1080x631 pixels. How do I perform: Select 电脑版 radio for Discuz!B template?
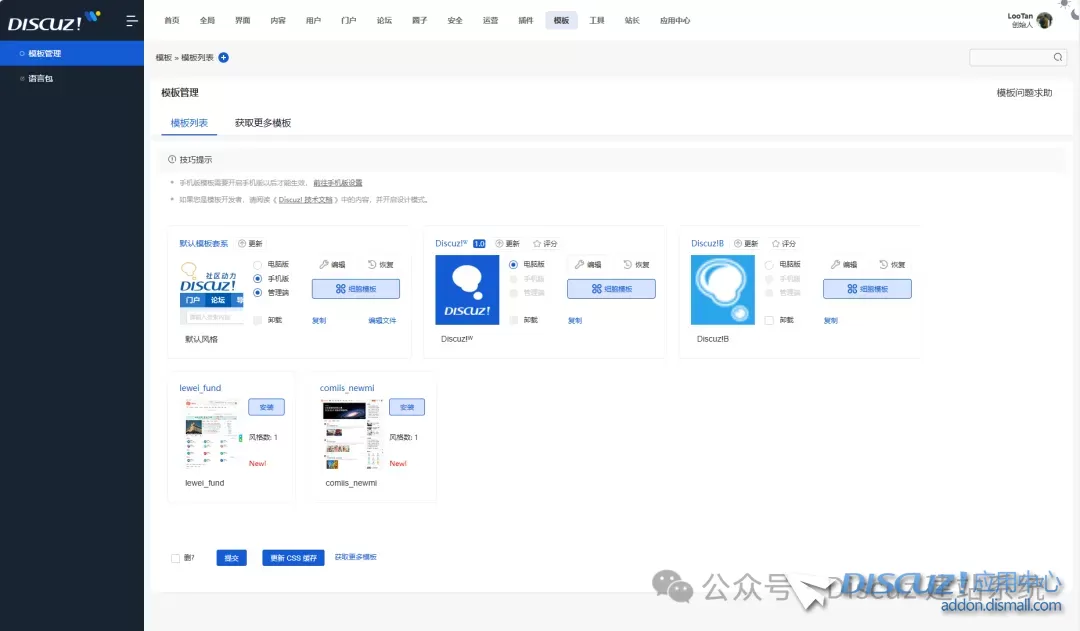pyautogui.click(x=769, y=265)
